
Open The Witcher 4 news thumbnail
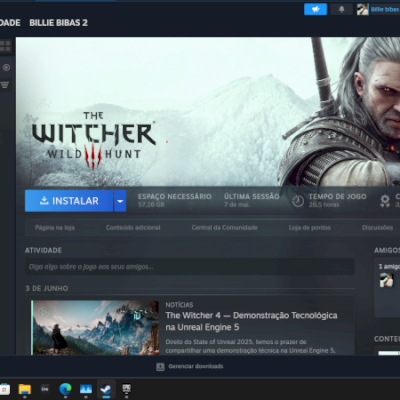(95, 327)
